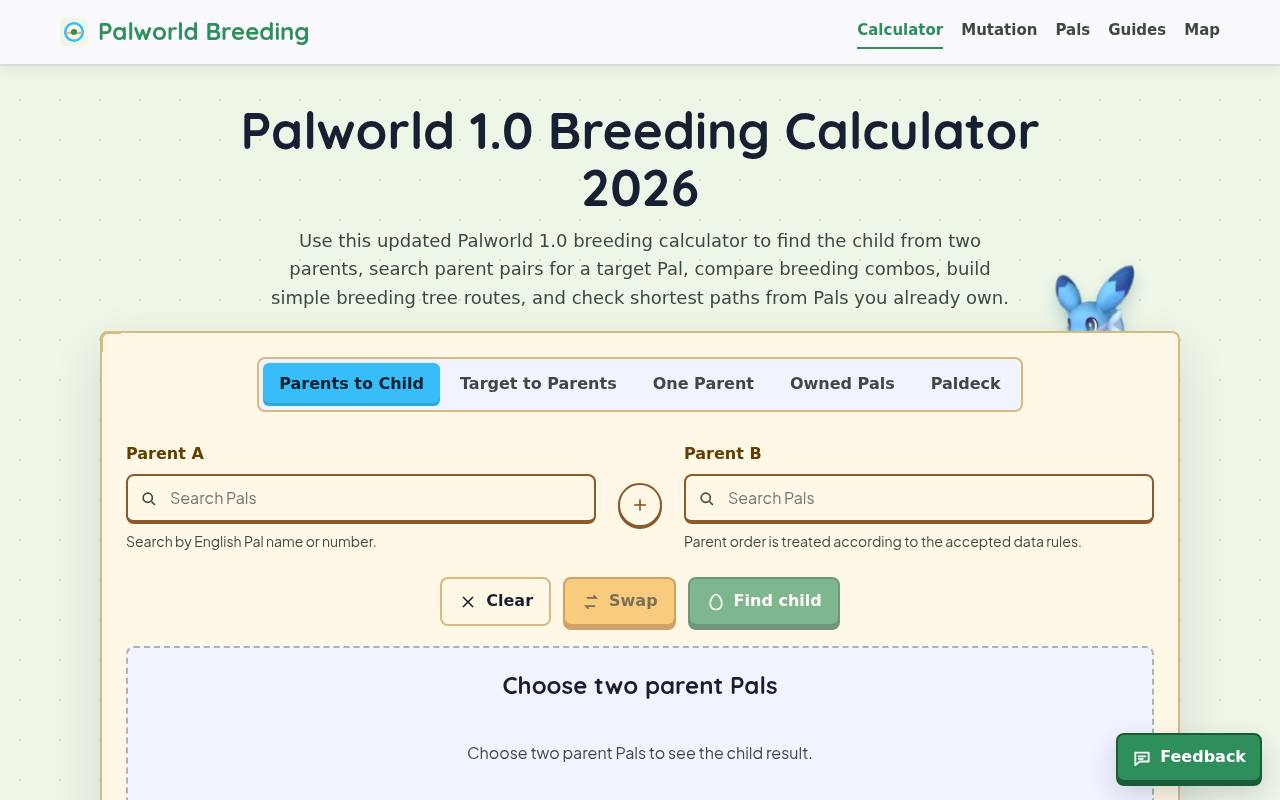Viewport: 1280px width, 800px height.
Task: Switch to the Paldeck tab
Action: pos(966,384)
